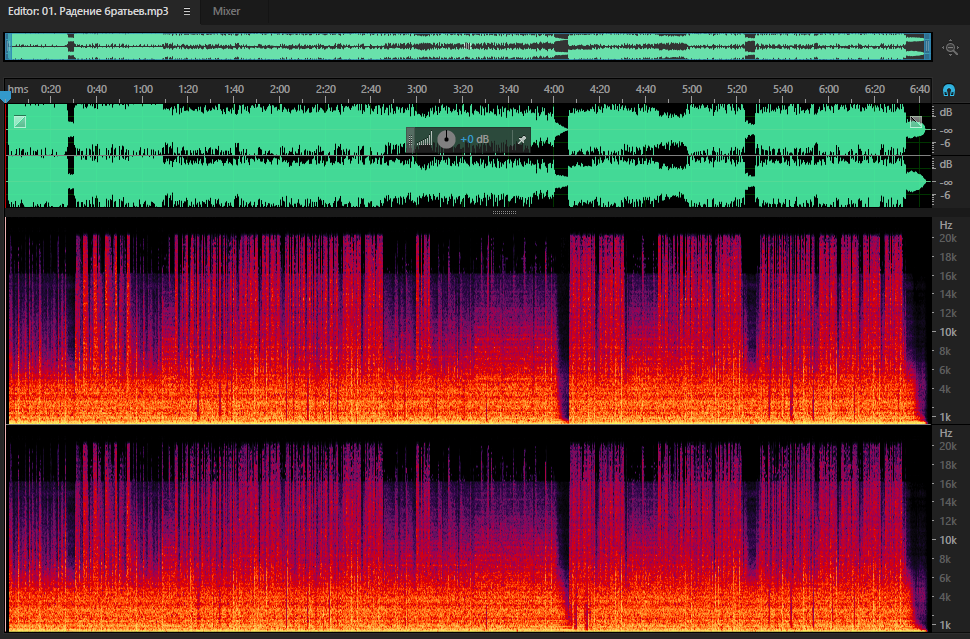Viewport: 970px width, 639px height.
Task: Click the HUD drag grip handle
Action: point(410,140)
